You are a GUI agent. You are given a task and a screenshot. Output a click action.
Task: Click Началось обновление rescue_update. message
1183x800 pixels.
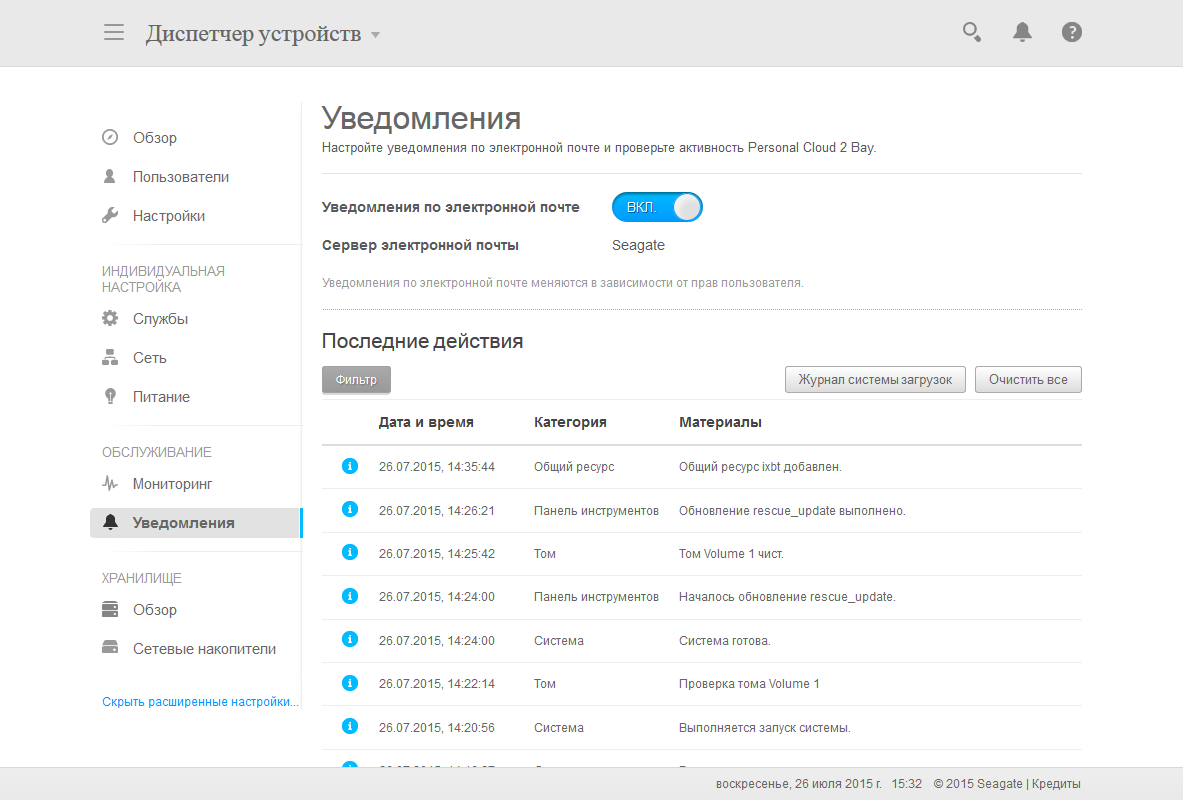click(787, 597)
